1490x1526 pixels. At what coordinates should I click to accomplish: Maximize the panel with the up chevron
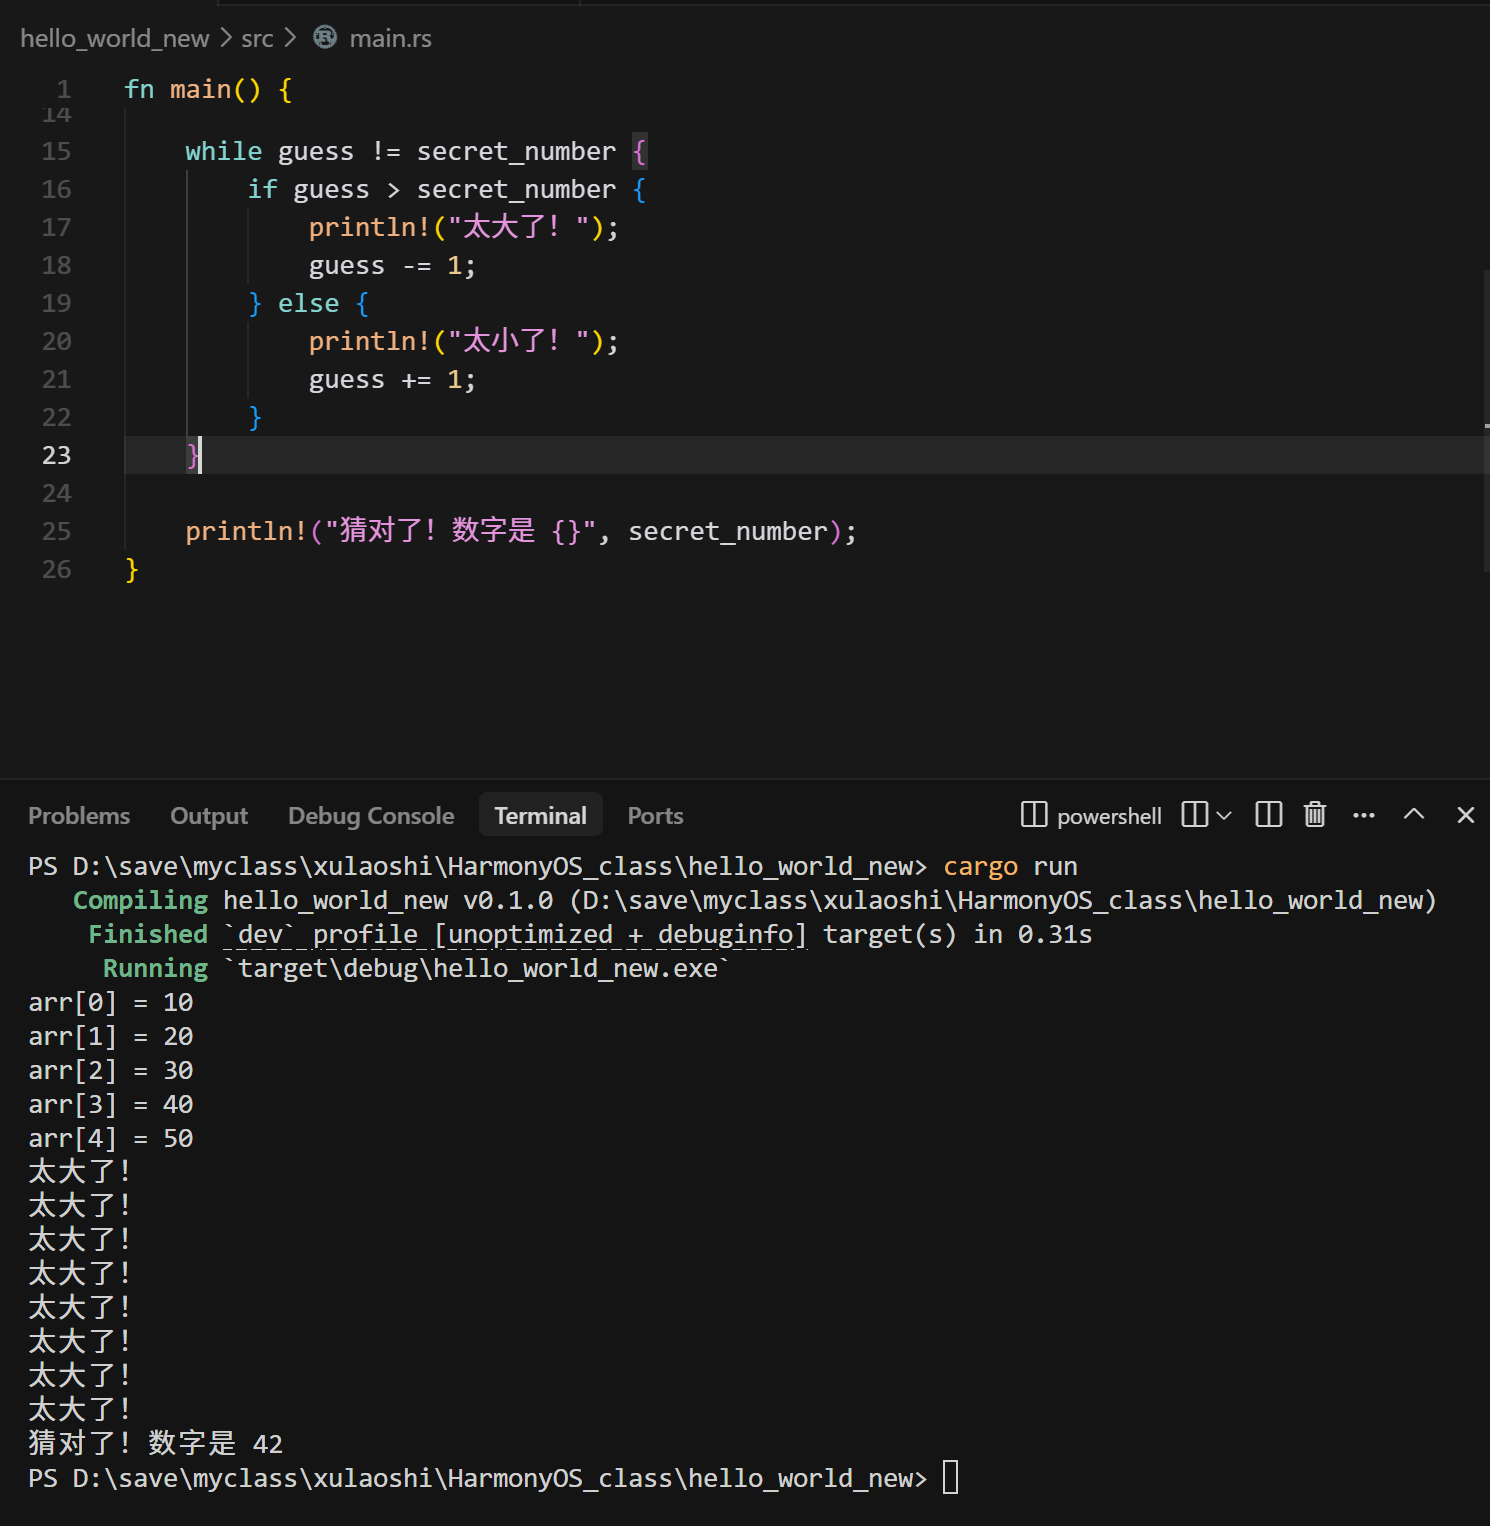(1414, 814)
